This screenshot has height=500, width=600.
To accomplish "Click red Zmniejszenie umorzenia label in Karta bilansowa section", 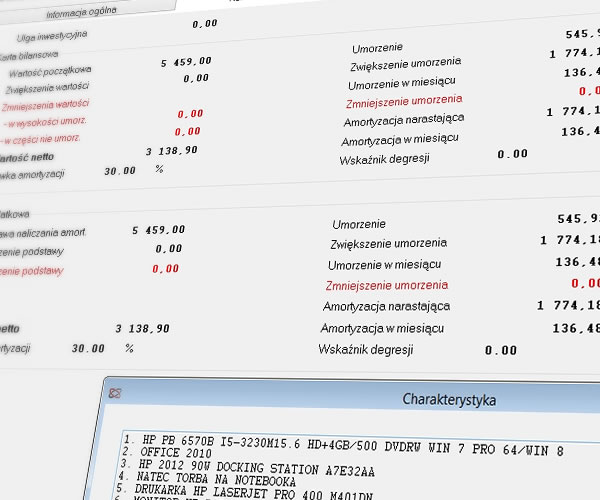I will pyautogui.click(x=404, y=102).
